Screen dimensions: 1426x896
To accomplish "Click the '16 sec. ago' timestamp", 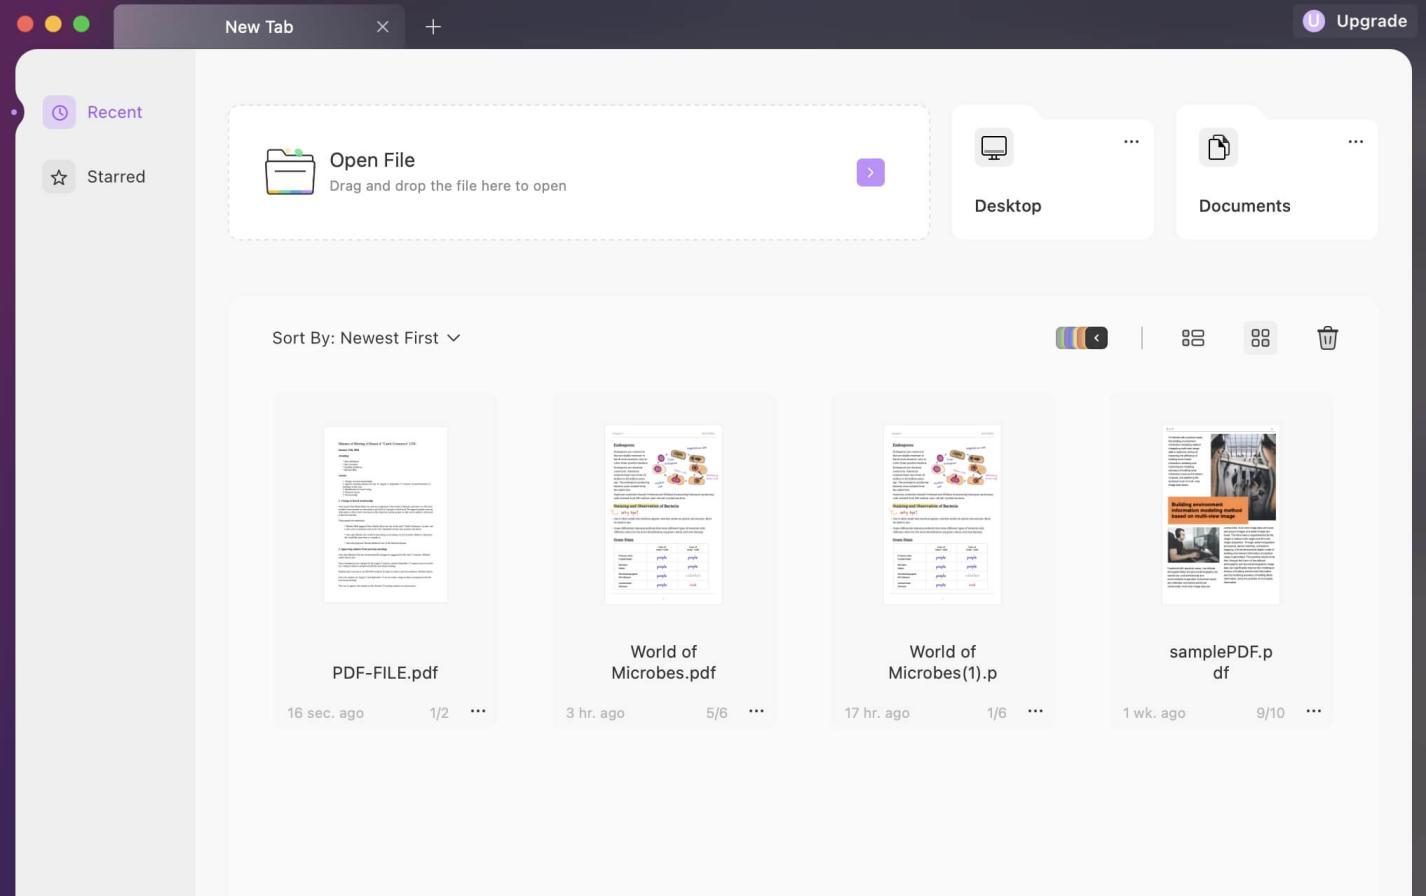I will click(x=325, y=713).
